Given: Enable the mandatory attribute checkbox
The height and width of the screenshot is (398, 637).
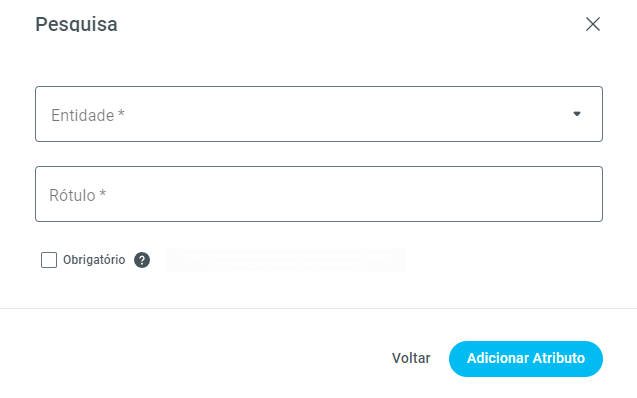Looking at the screenshot, I should tap(49, 260).
